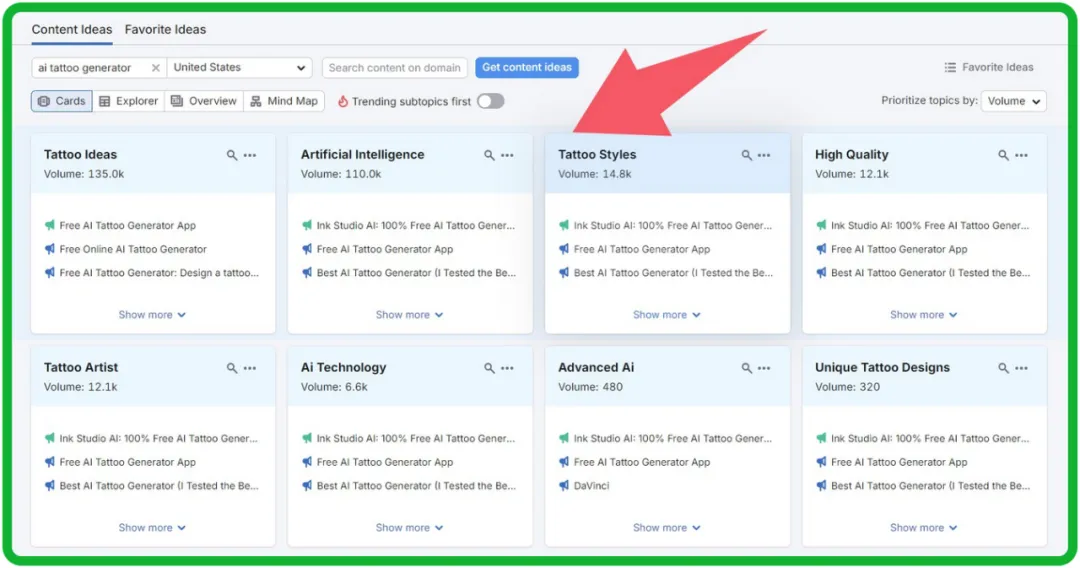Open the three-dot menu on High Quality card
The width and height of the screenshot is (1080, 568).
tap(1021, 155)
